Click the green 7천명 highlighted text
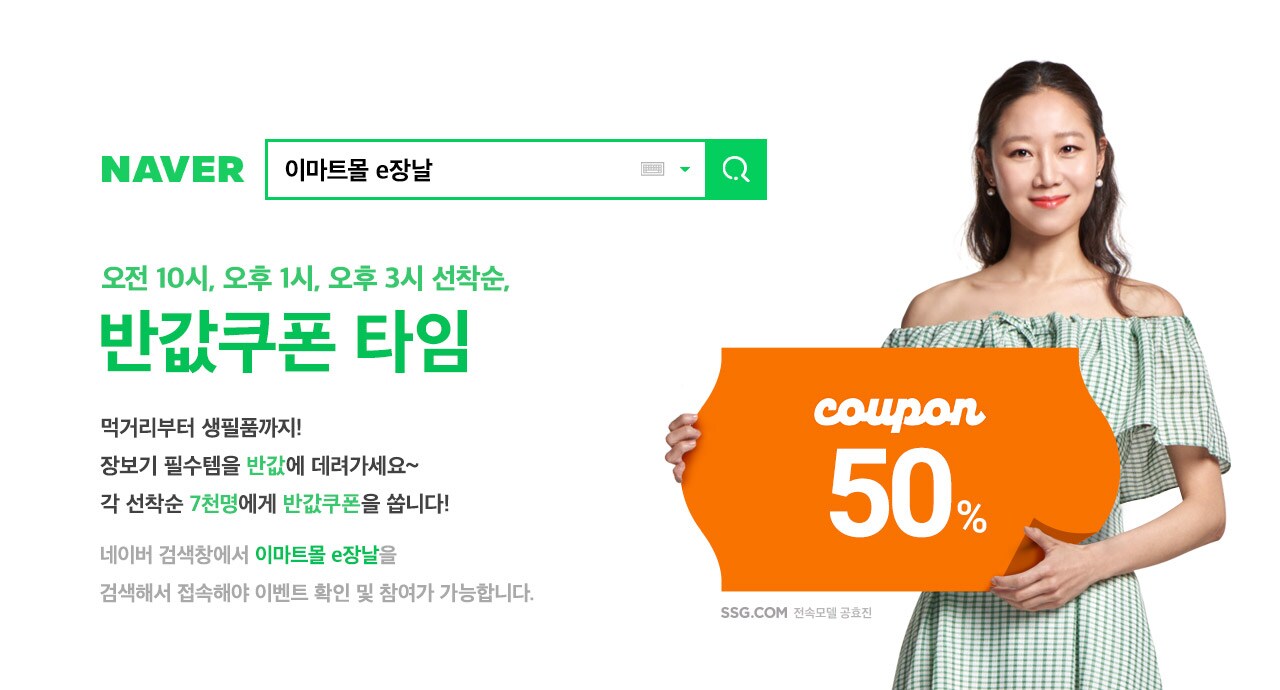 pyautogui.click(x=213, y=504)
